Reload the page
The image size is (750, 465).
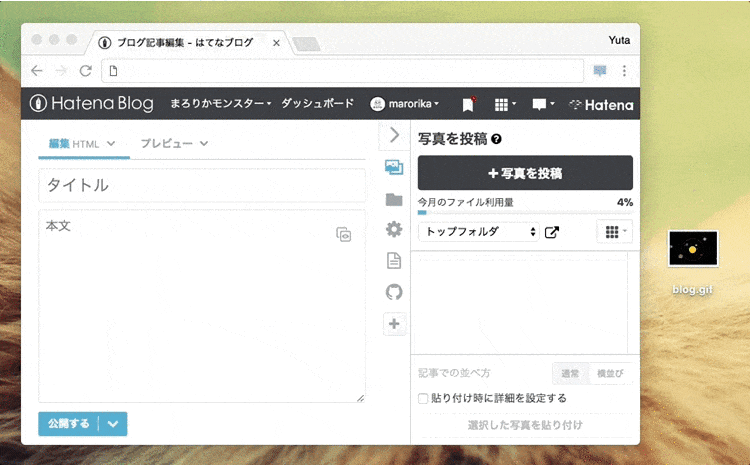click(86, 71)
